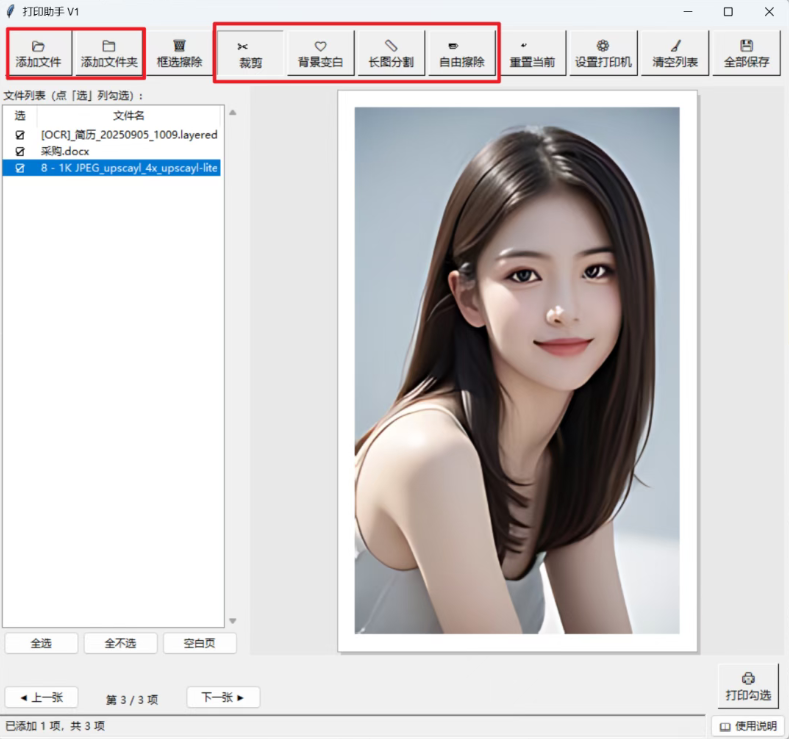789x739 pixels.
Task: Click the 全选 select all button
Action: [x=41, y=643]
